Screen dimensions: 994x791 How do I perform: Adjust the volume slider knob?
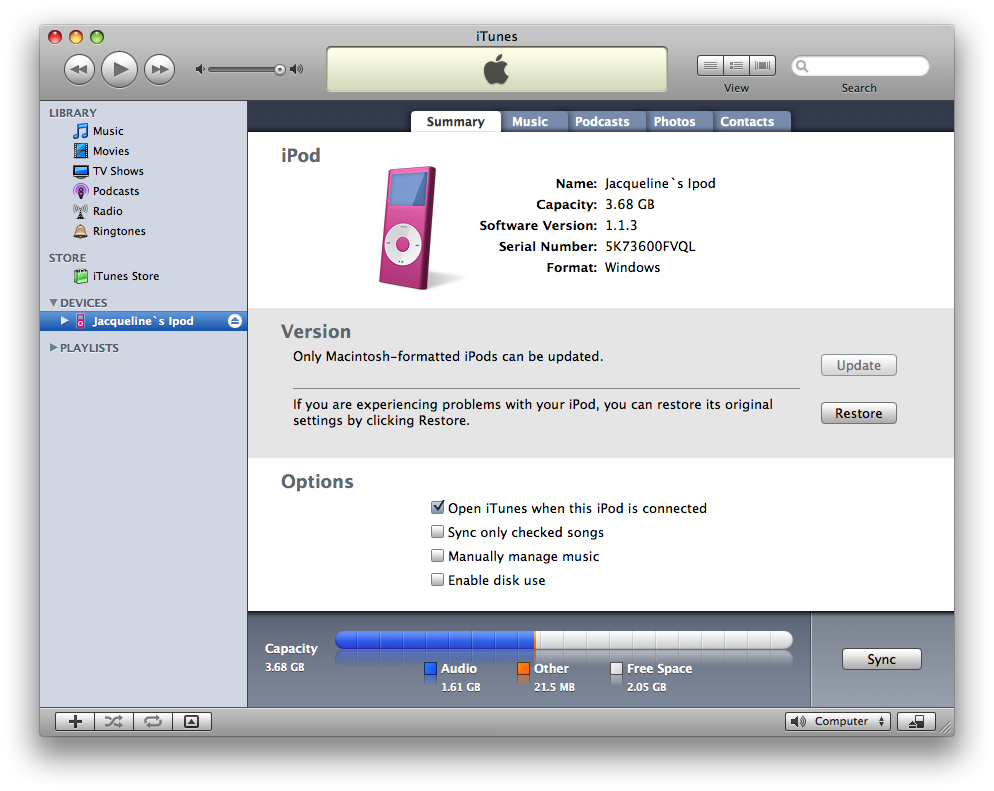point(280,70)
